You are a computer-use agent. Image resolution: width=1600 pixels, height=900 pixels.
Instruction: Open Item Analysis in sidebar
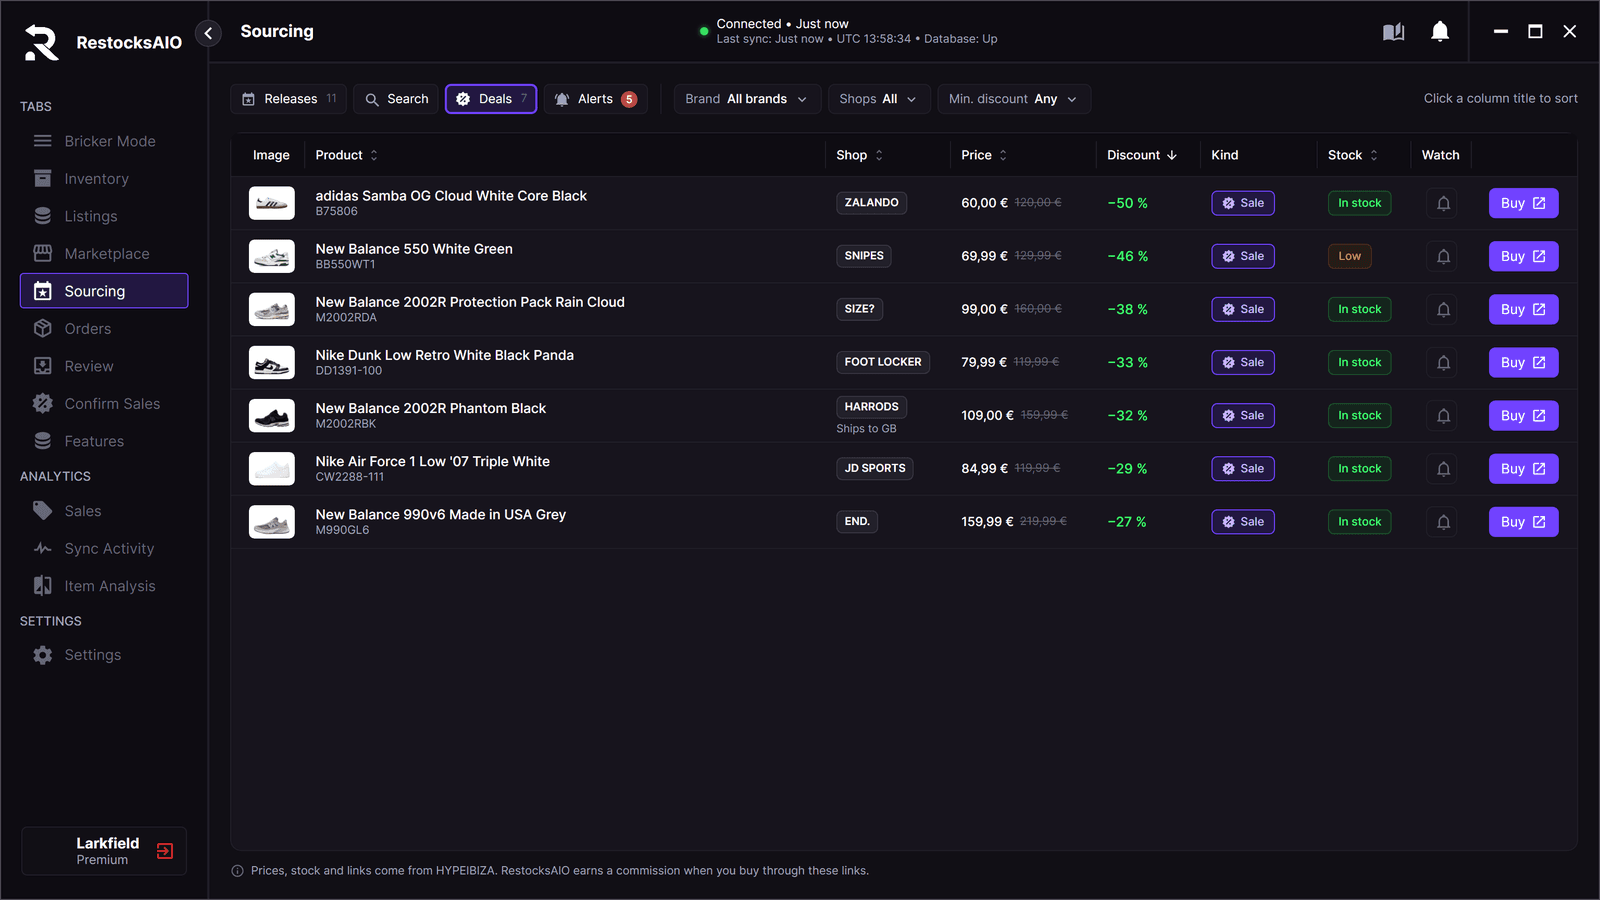pyautogui.click(x=104, y=586)
